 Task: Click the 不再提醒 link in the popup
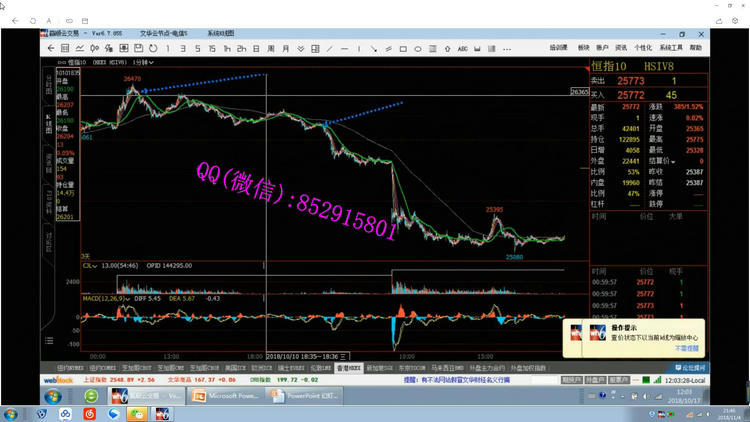[684, 349]
